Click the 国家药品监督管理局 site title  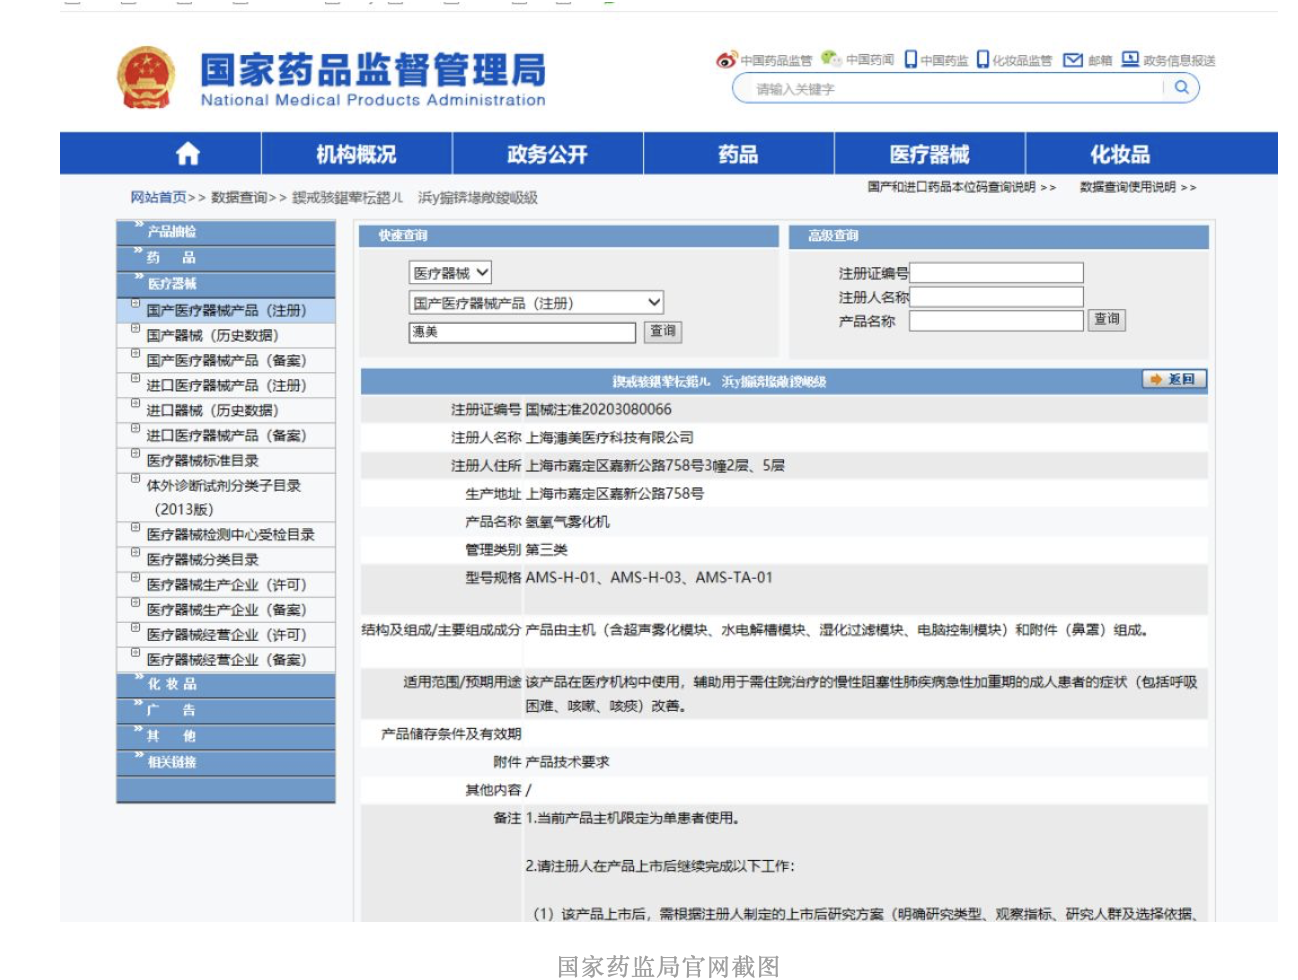tap(373, 70)
